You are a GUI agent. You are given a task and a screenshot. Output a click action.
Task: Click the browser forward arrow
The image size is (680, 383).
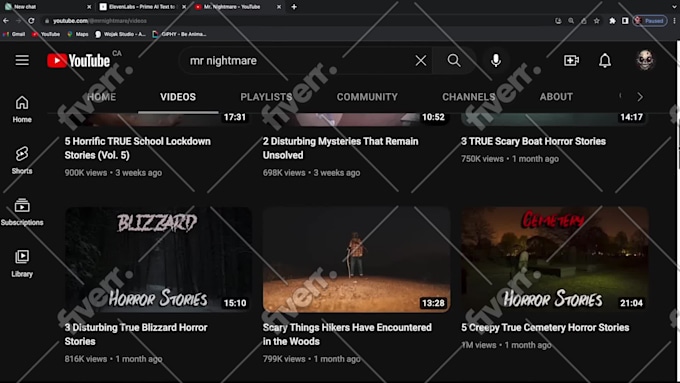18,20
